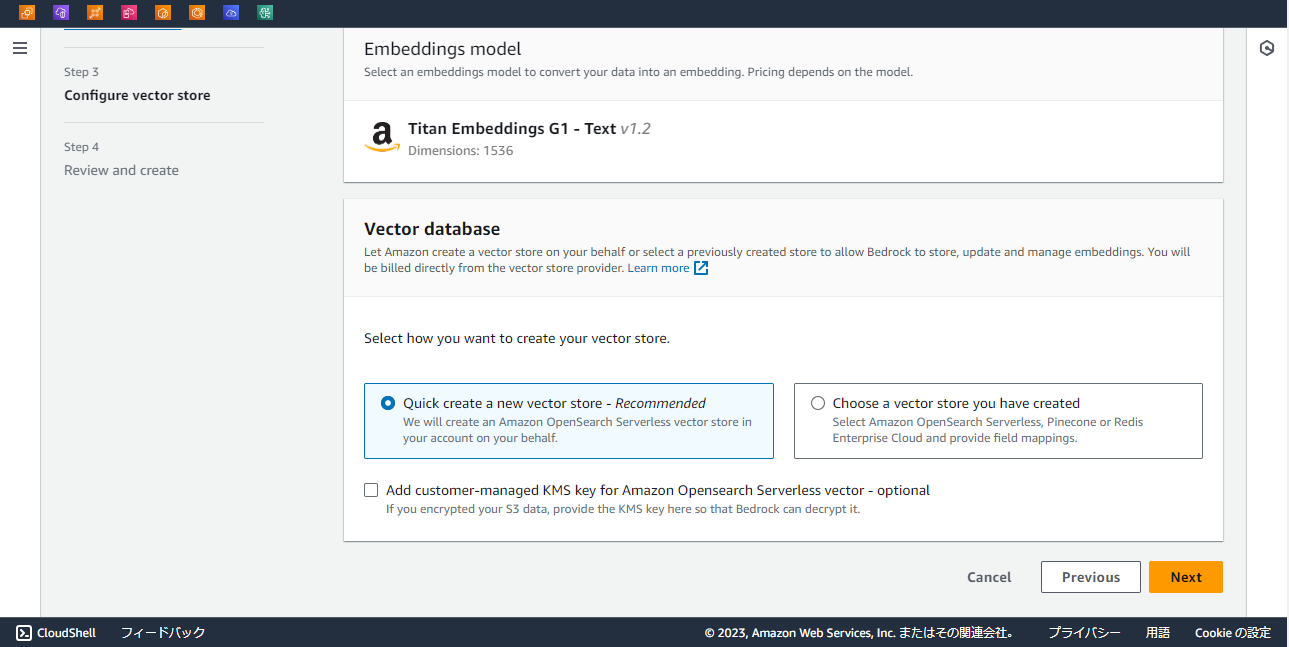The height and width of the screenshot is (647, 1289).
Task: Enable the customer-managed KMS key checkbox
Action: (371, 490)
